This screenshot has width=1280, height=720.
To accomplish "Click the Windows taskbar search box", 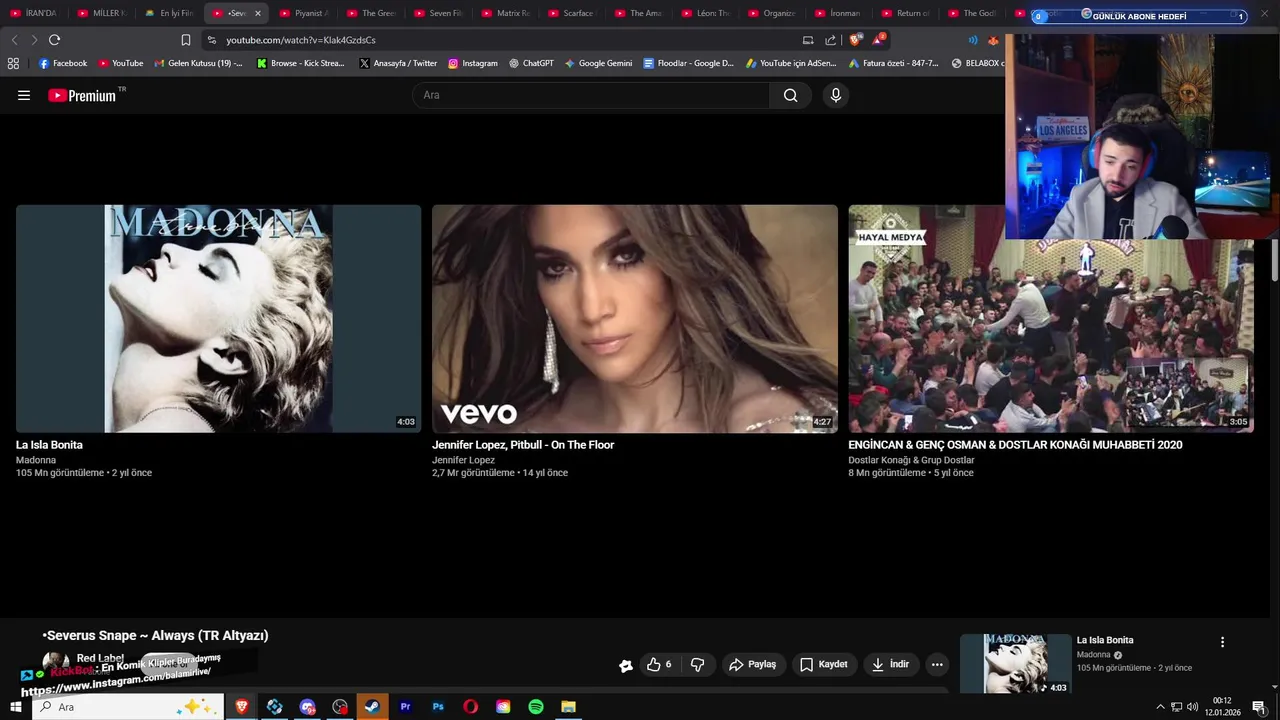I will [x=128, y=707].
